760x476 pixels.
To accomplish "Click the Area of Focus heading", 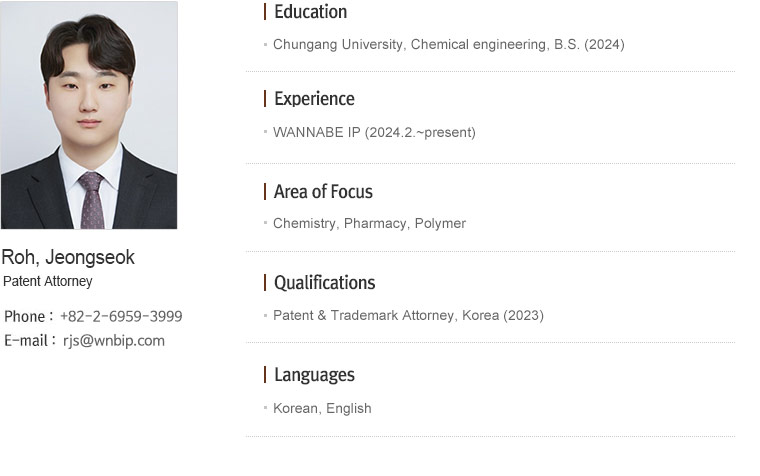I will (323, 192).
